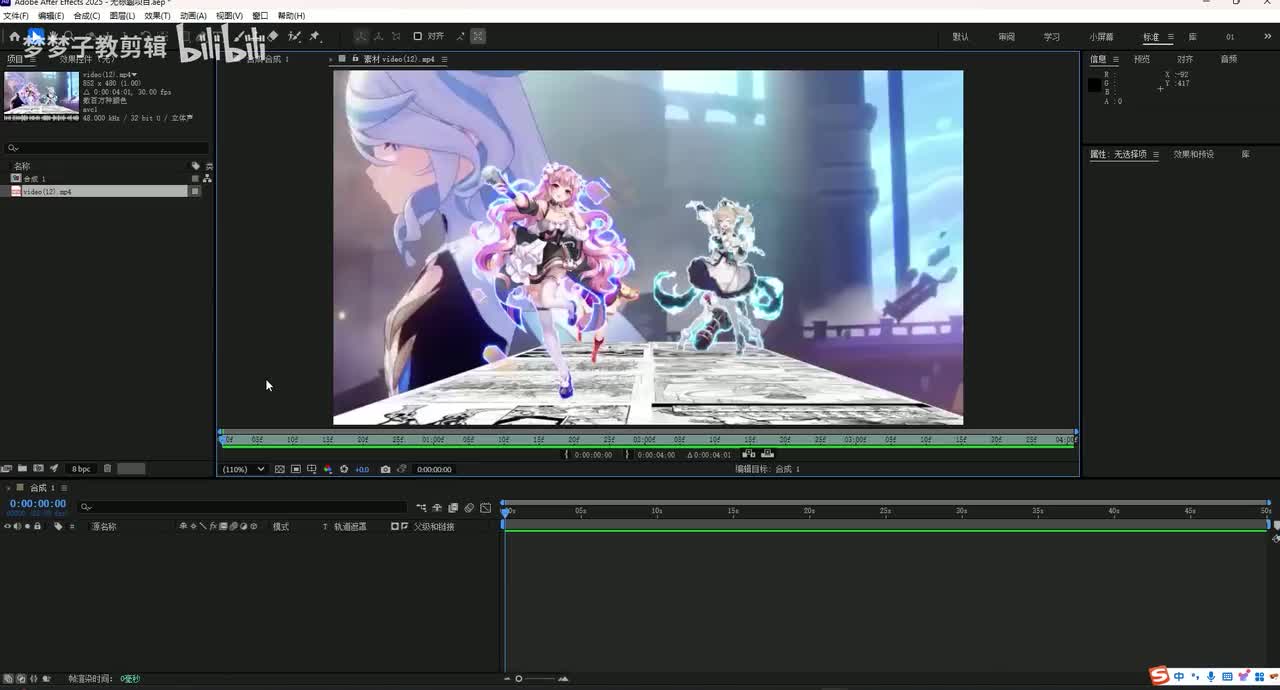Image resolution: width=1280 pixels, height=690 pixels.
Task: Open show channel and color management icon
Action: (x=328, y=469)
